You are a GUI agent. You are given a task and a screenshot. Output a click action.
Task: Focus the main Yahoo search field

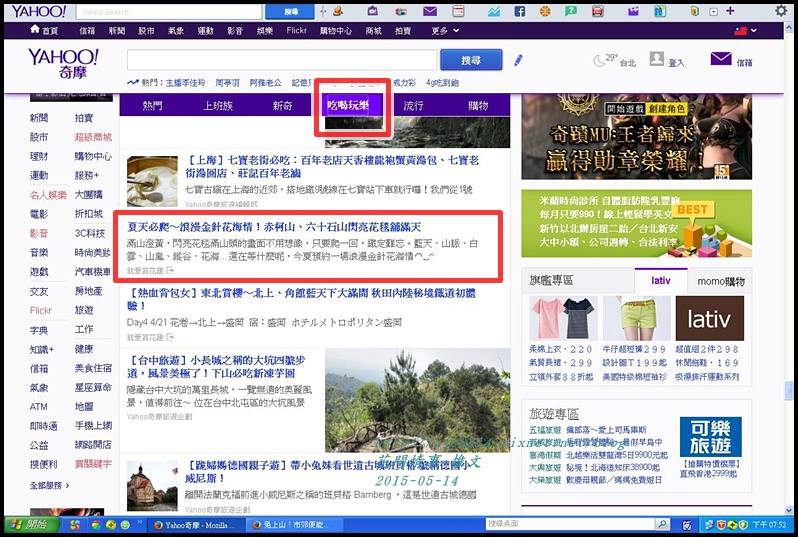pyautogui.click(x=282, y=60)
